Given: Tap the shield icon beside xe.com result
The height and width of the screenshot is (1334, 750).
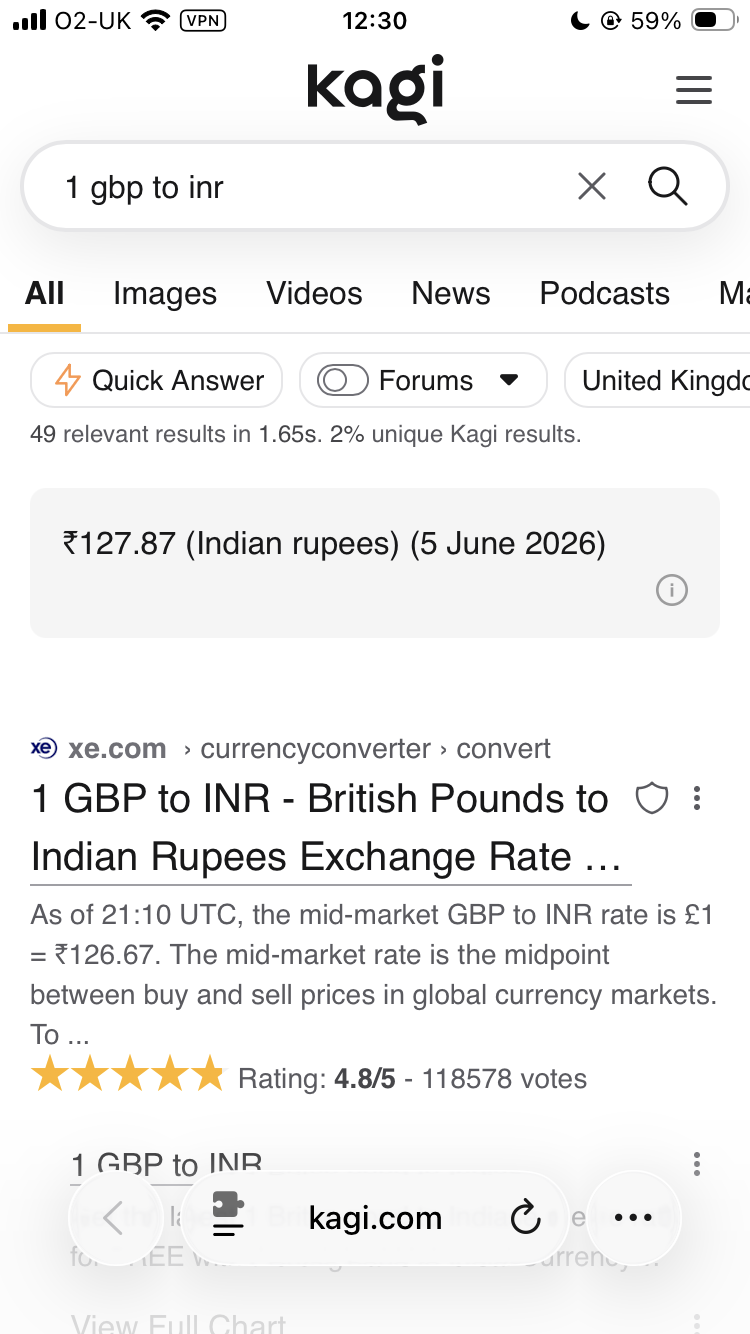Looking at the screenshot, I should tap(652, 798).
